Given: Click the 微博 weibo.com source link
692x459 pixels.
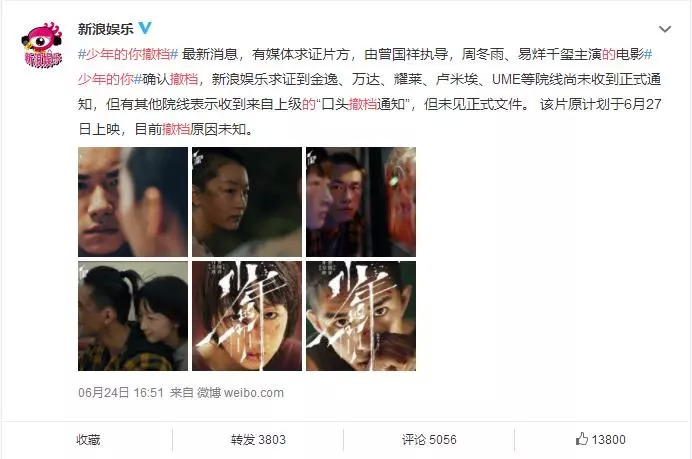Looking at the screenshot, I should point(240,392).
